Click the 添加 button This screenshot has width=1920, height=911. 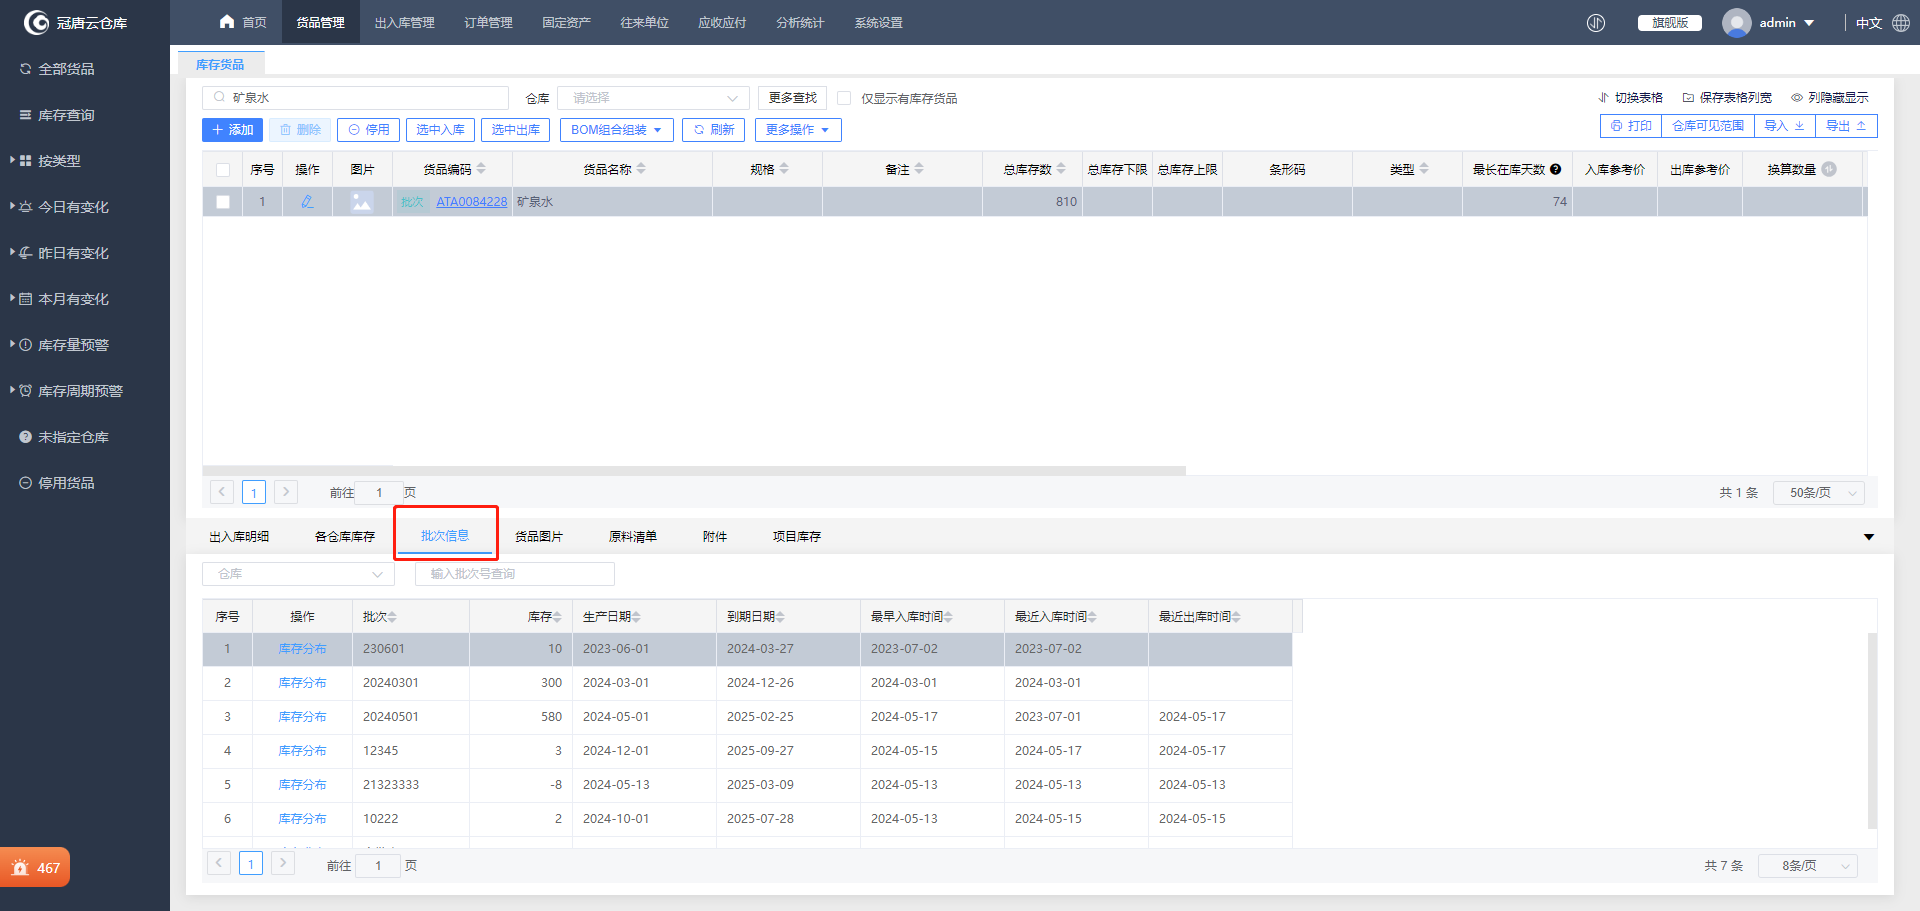[232, 130]
